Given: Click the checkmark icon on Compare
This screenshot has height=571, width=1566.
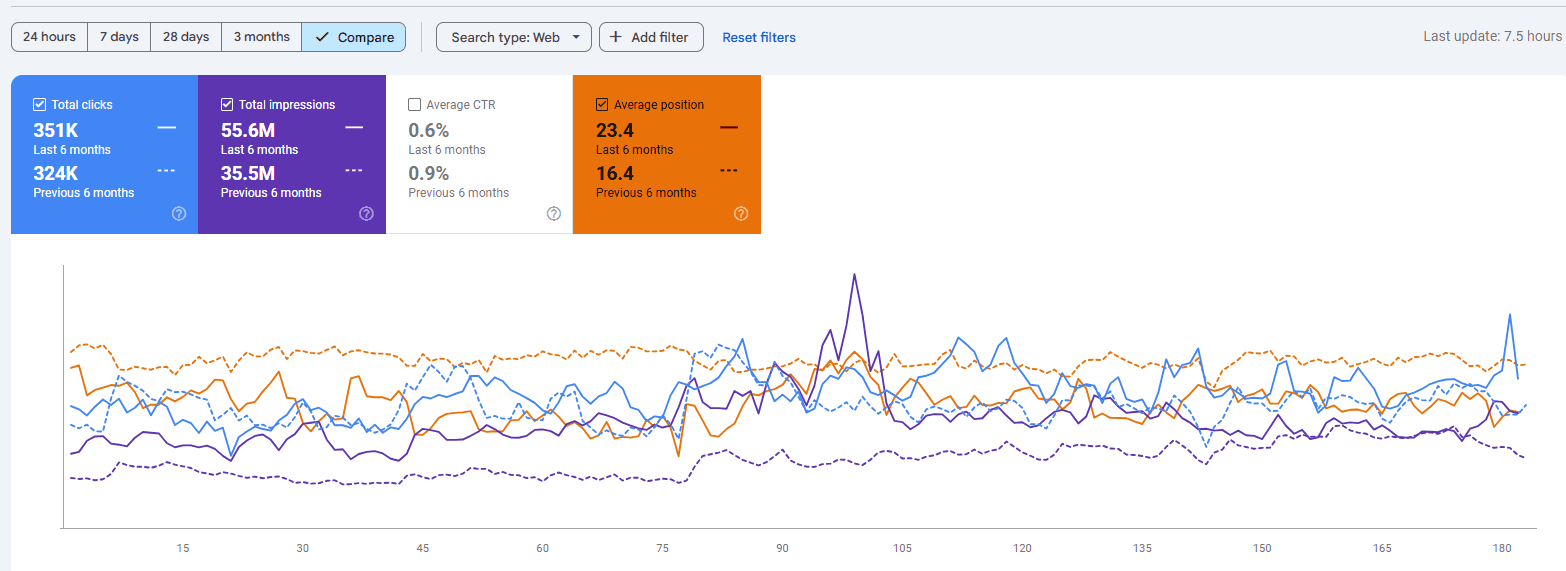Looking at the screenshot, I should 322,37.
